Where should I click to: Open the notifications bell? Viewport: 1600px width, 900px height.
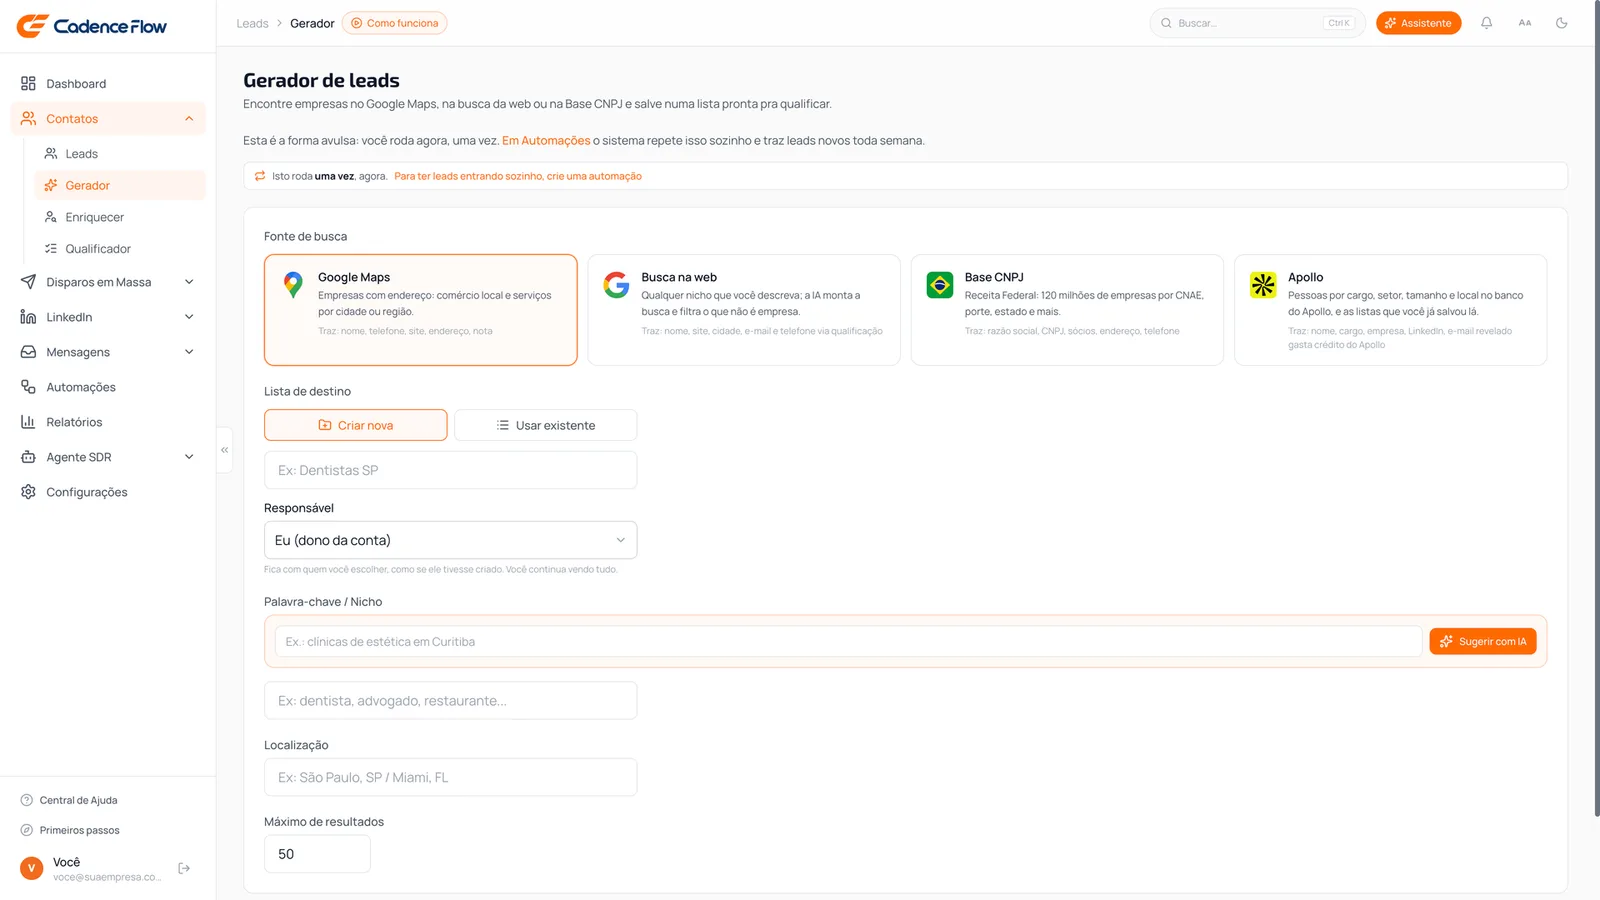pyautogui.click(x=1487, y=23)
